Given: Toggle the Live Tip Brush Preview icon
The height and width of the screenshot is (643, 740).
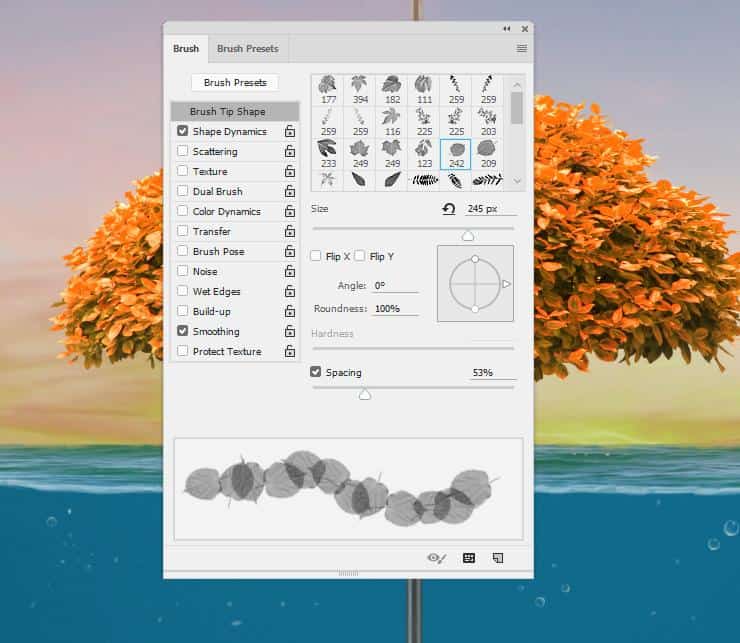Looking at the screenshot, I should (437, 558).
